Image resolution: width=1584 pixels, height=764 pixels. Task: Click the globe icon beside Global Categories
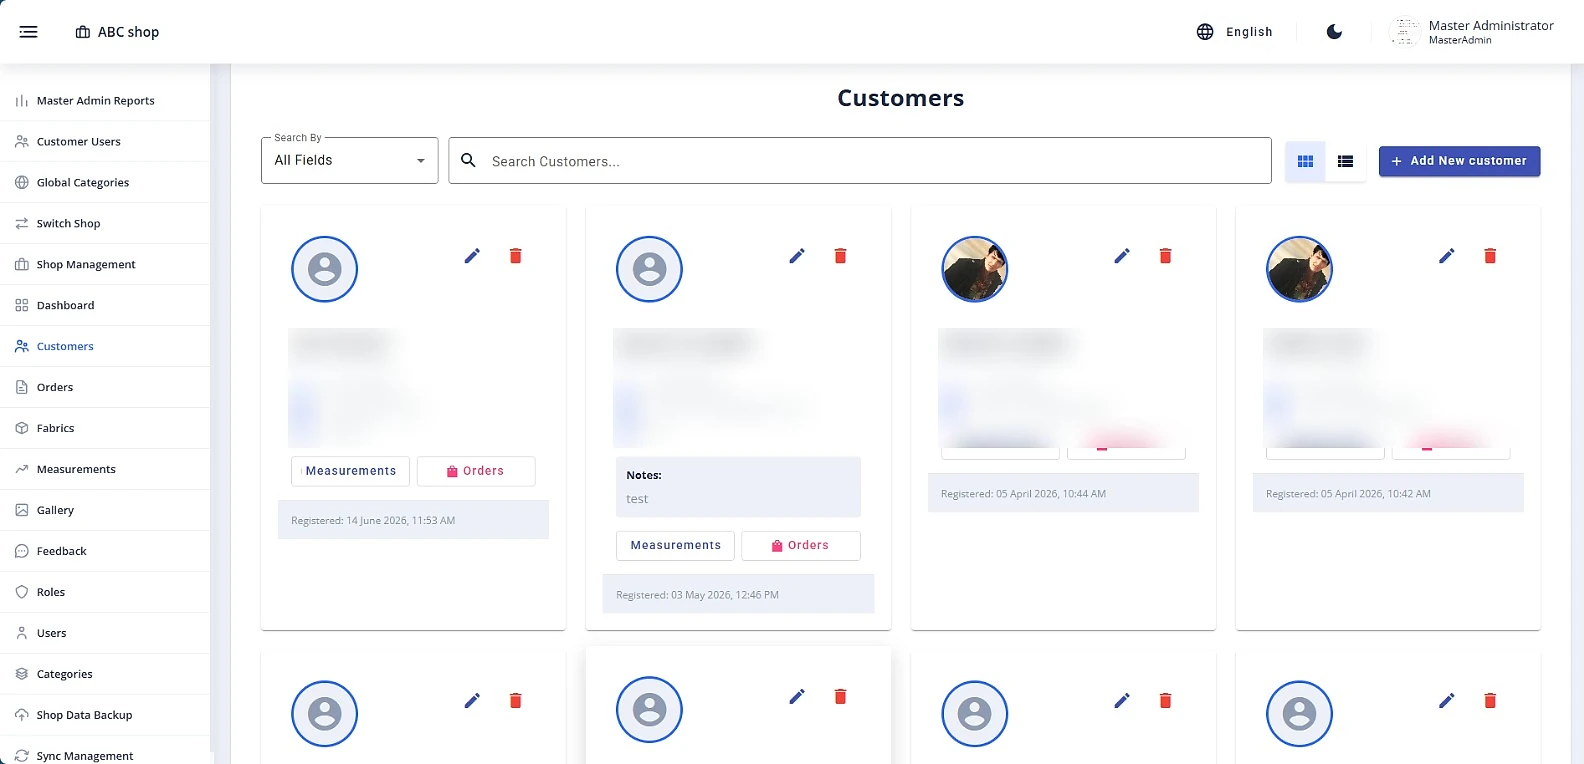(x=22, y=183)
